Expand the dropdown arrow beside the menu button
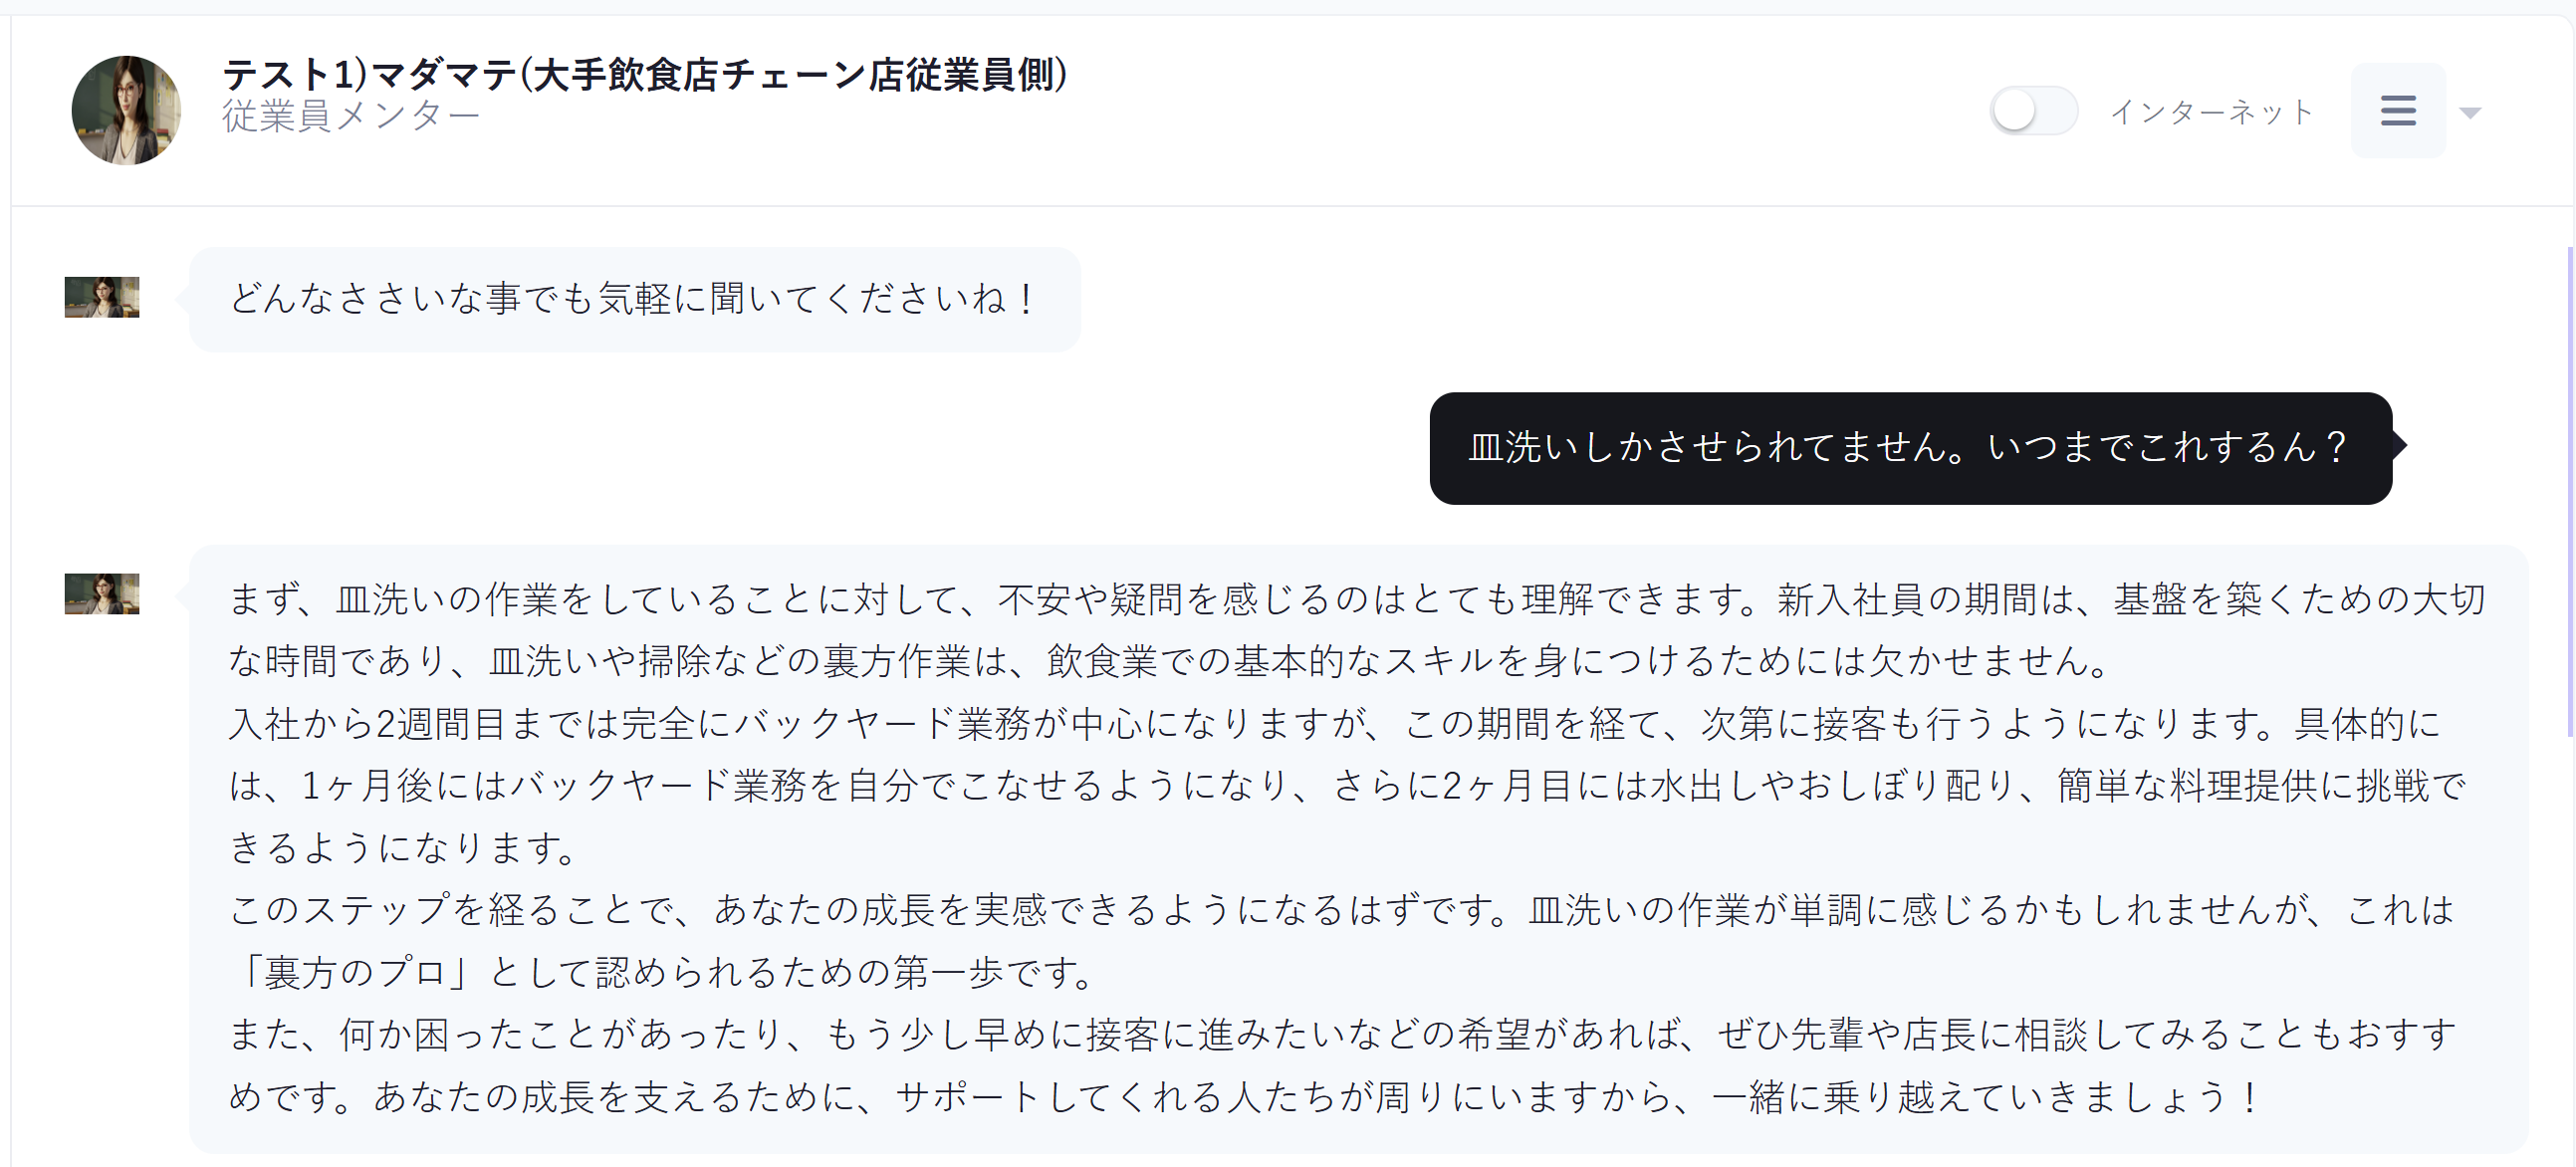 2469,112
